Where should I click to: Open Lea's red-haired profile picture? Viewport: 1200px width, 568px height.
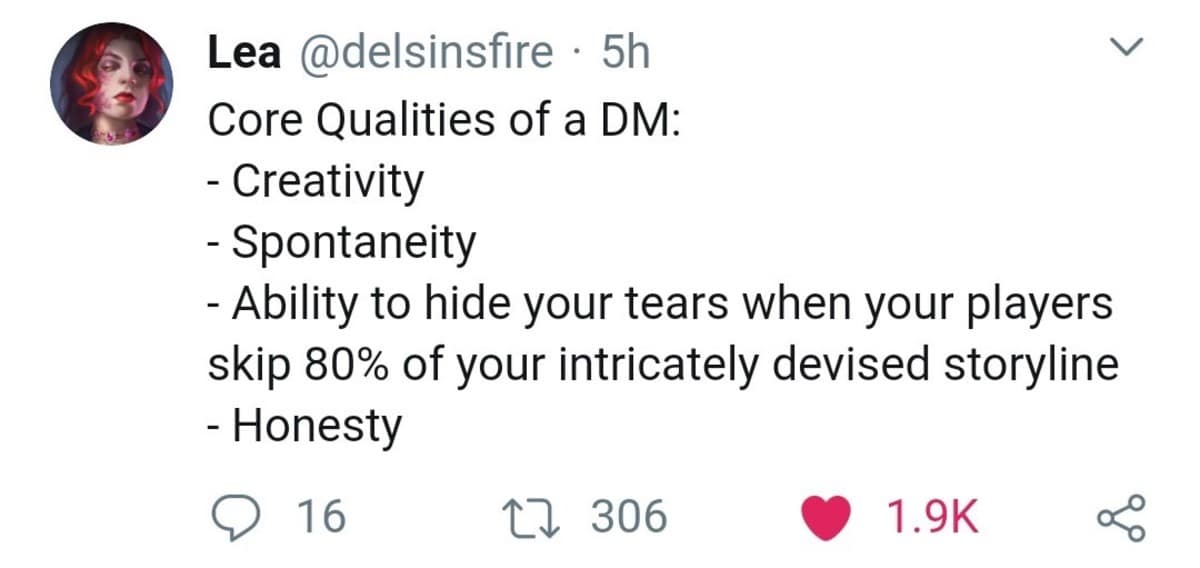[111, 85]
